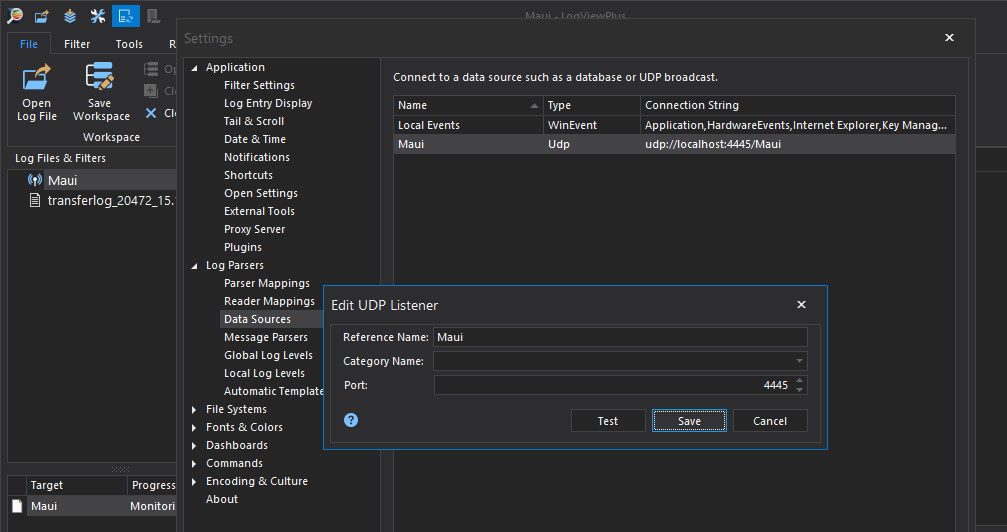Open Proxy Server settings

point(254,229)
